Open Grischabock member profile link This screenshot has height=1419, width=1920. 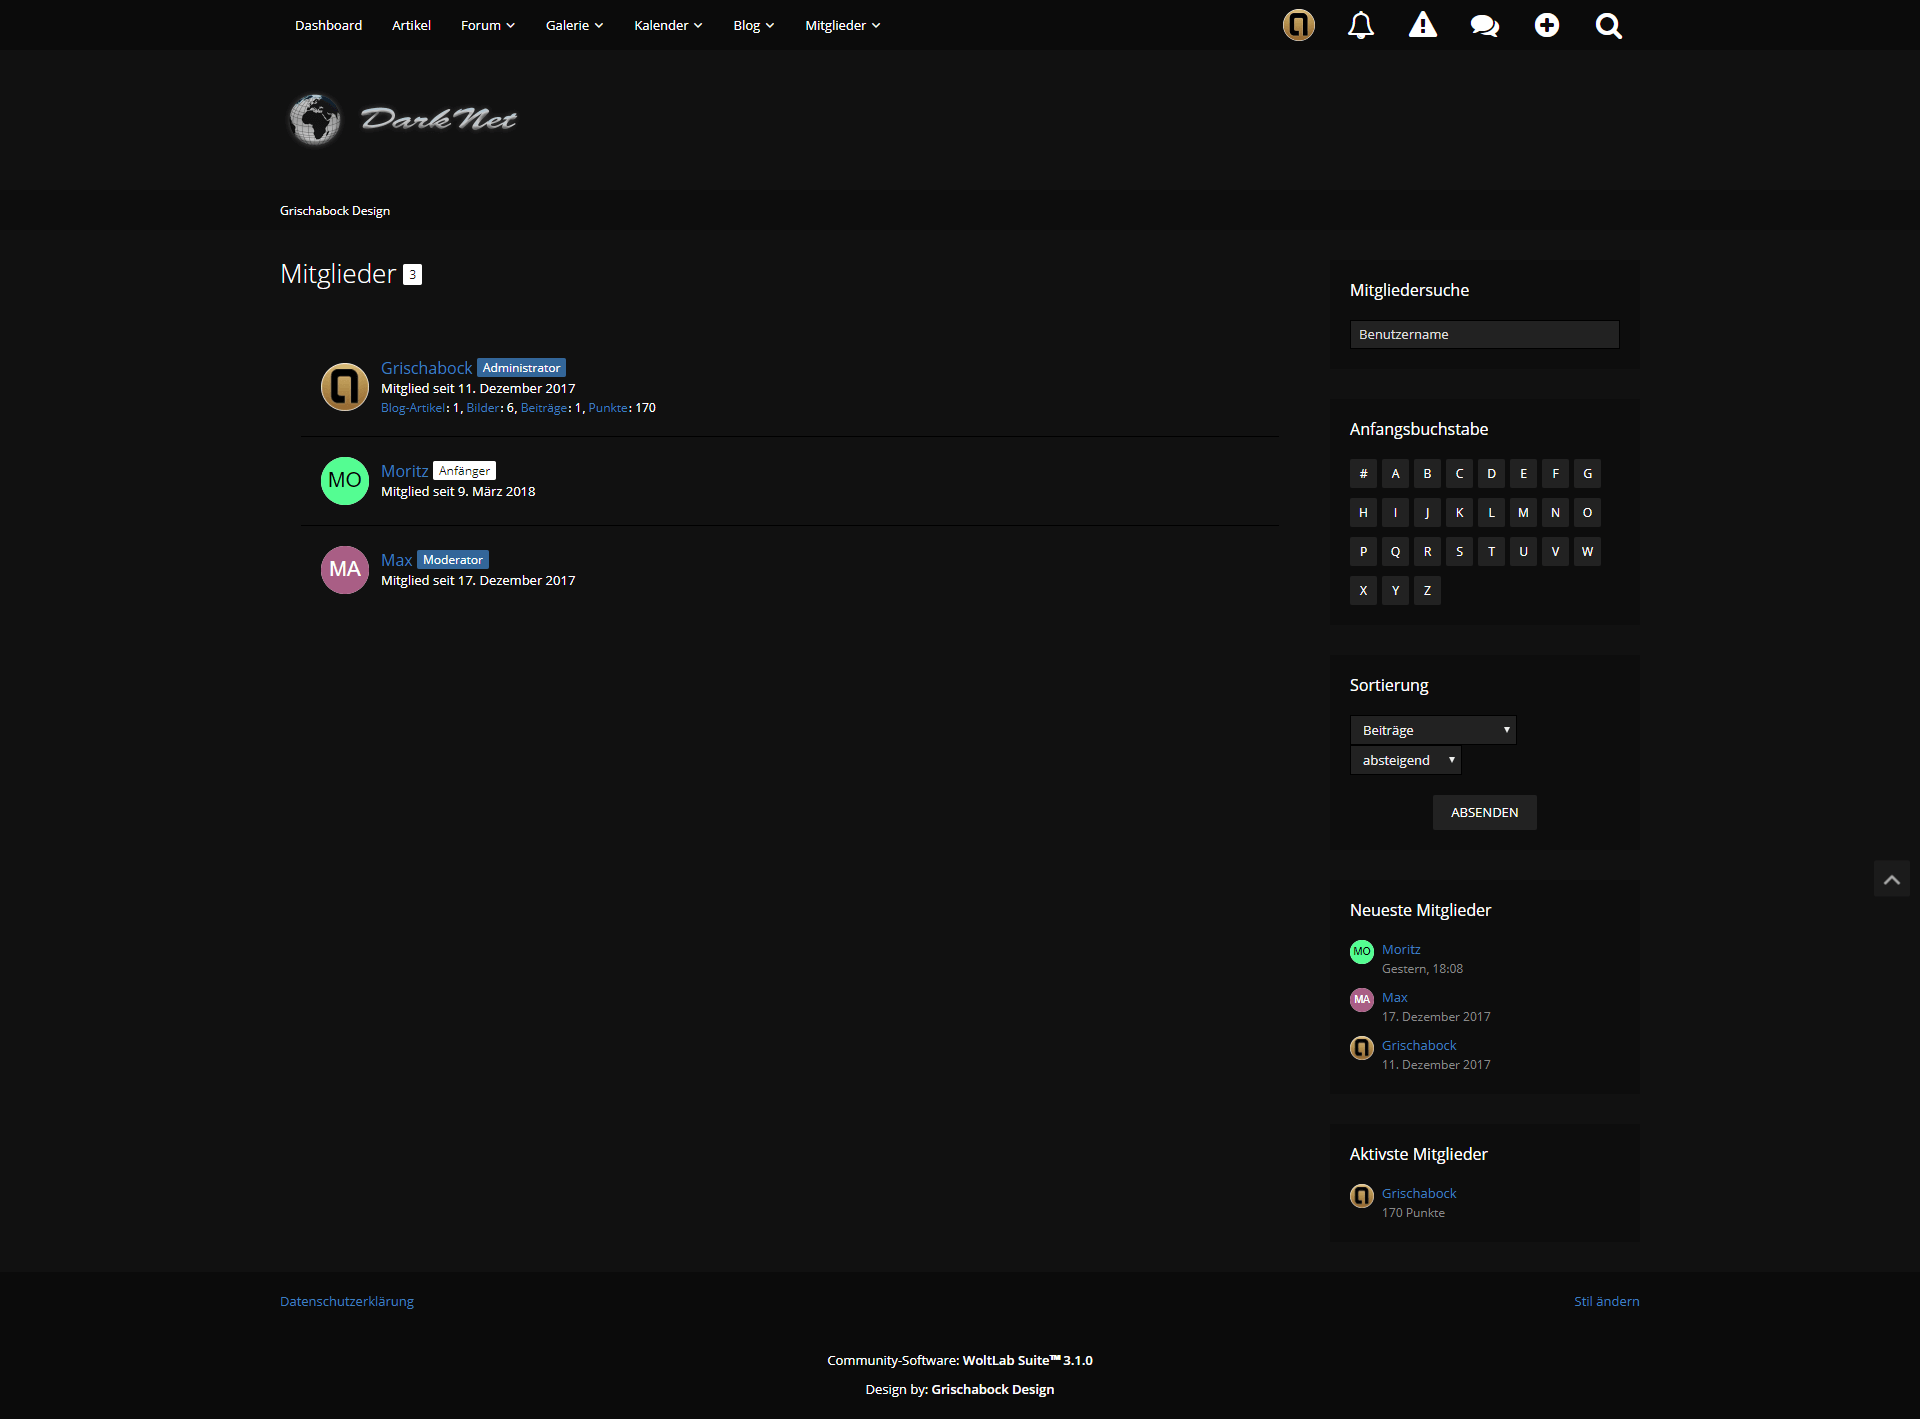pos(426,368)
